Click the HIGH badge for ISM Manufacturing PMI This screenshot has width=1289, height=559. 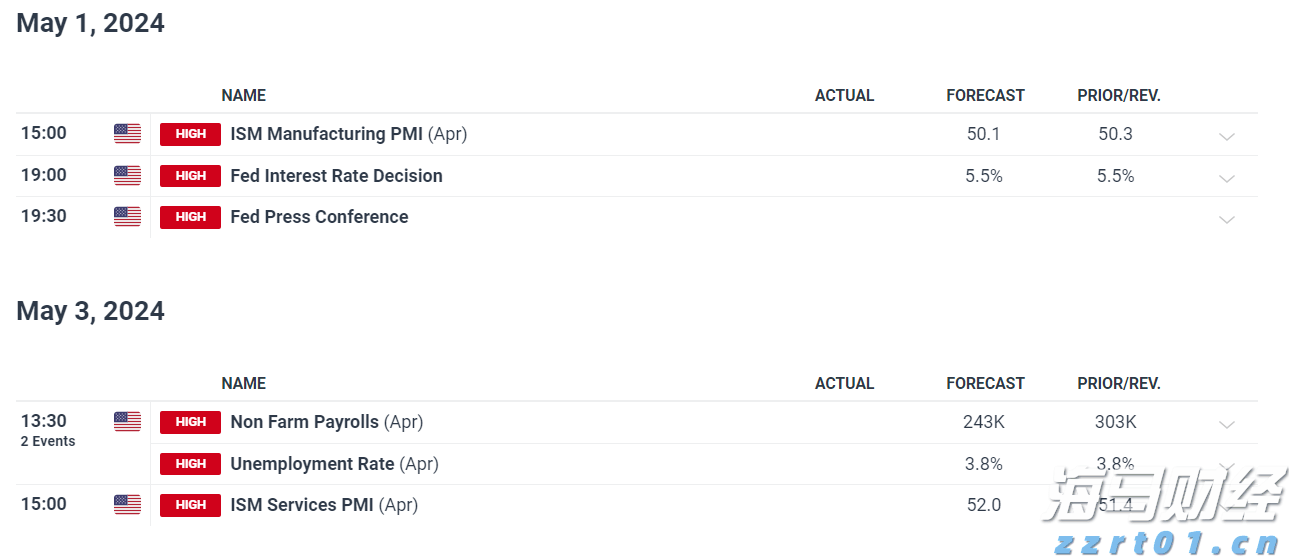pos(190,134)
